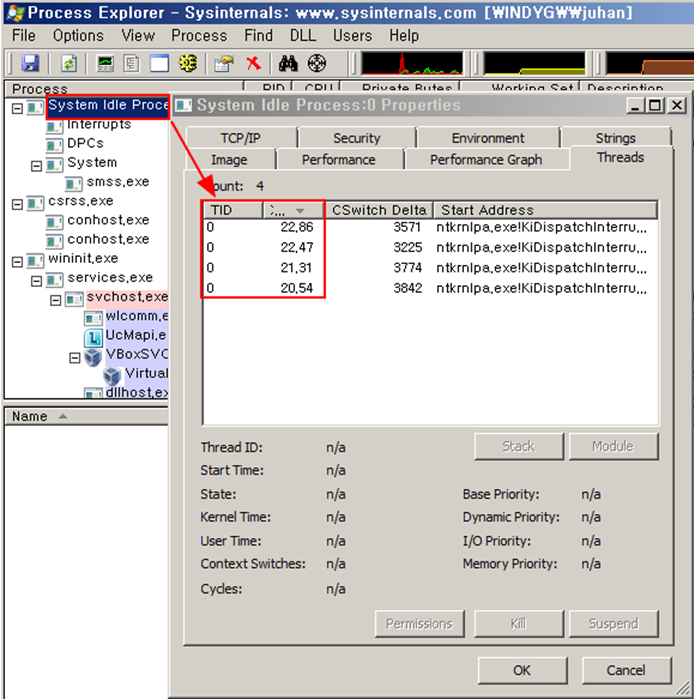
Task: Toggle the process tree view icon
Action: 132,63
